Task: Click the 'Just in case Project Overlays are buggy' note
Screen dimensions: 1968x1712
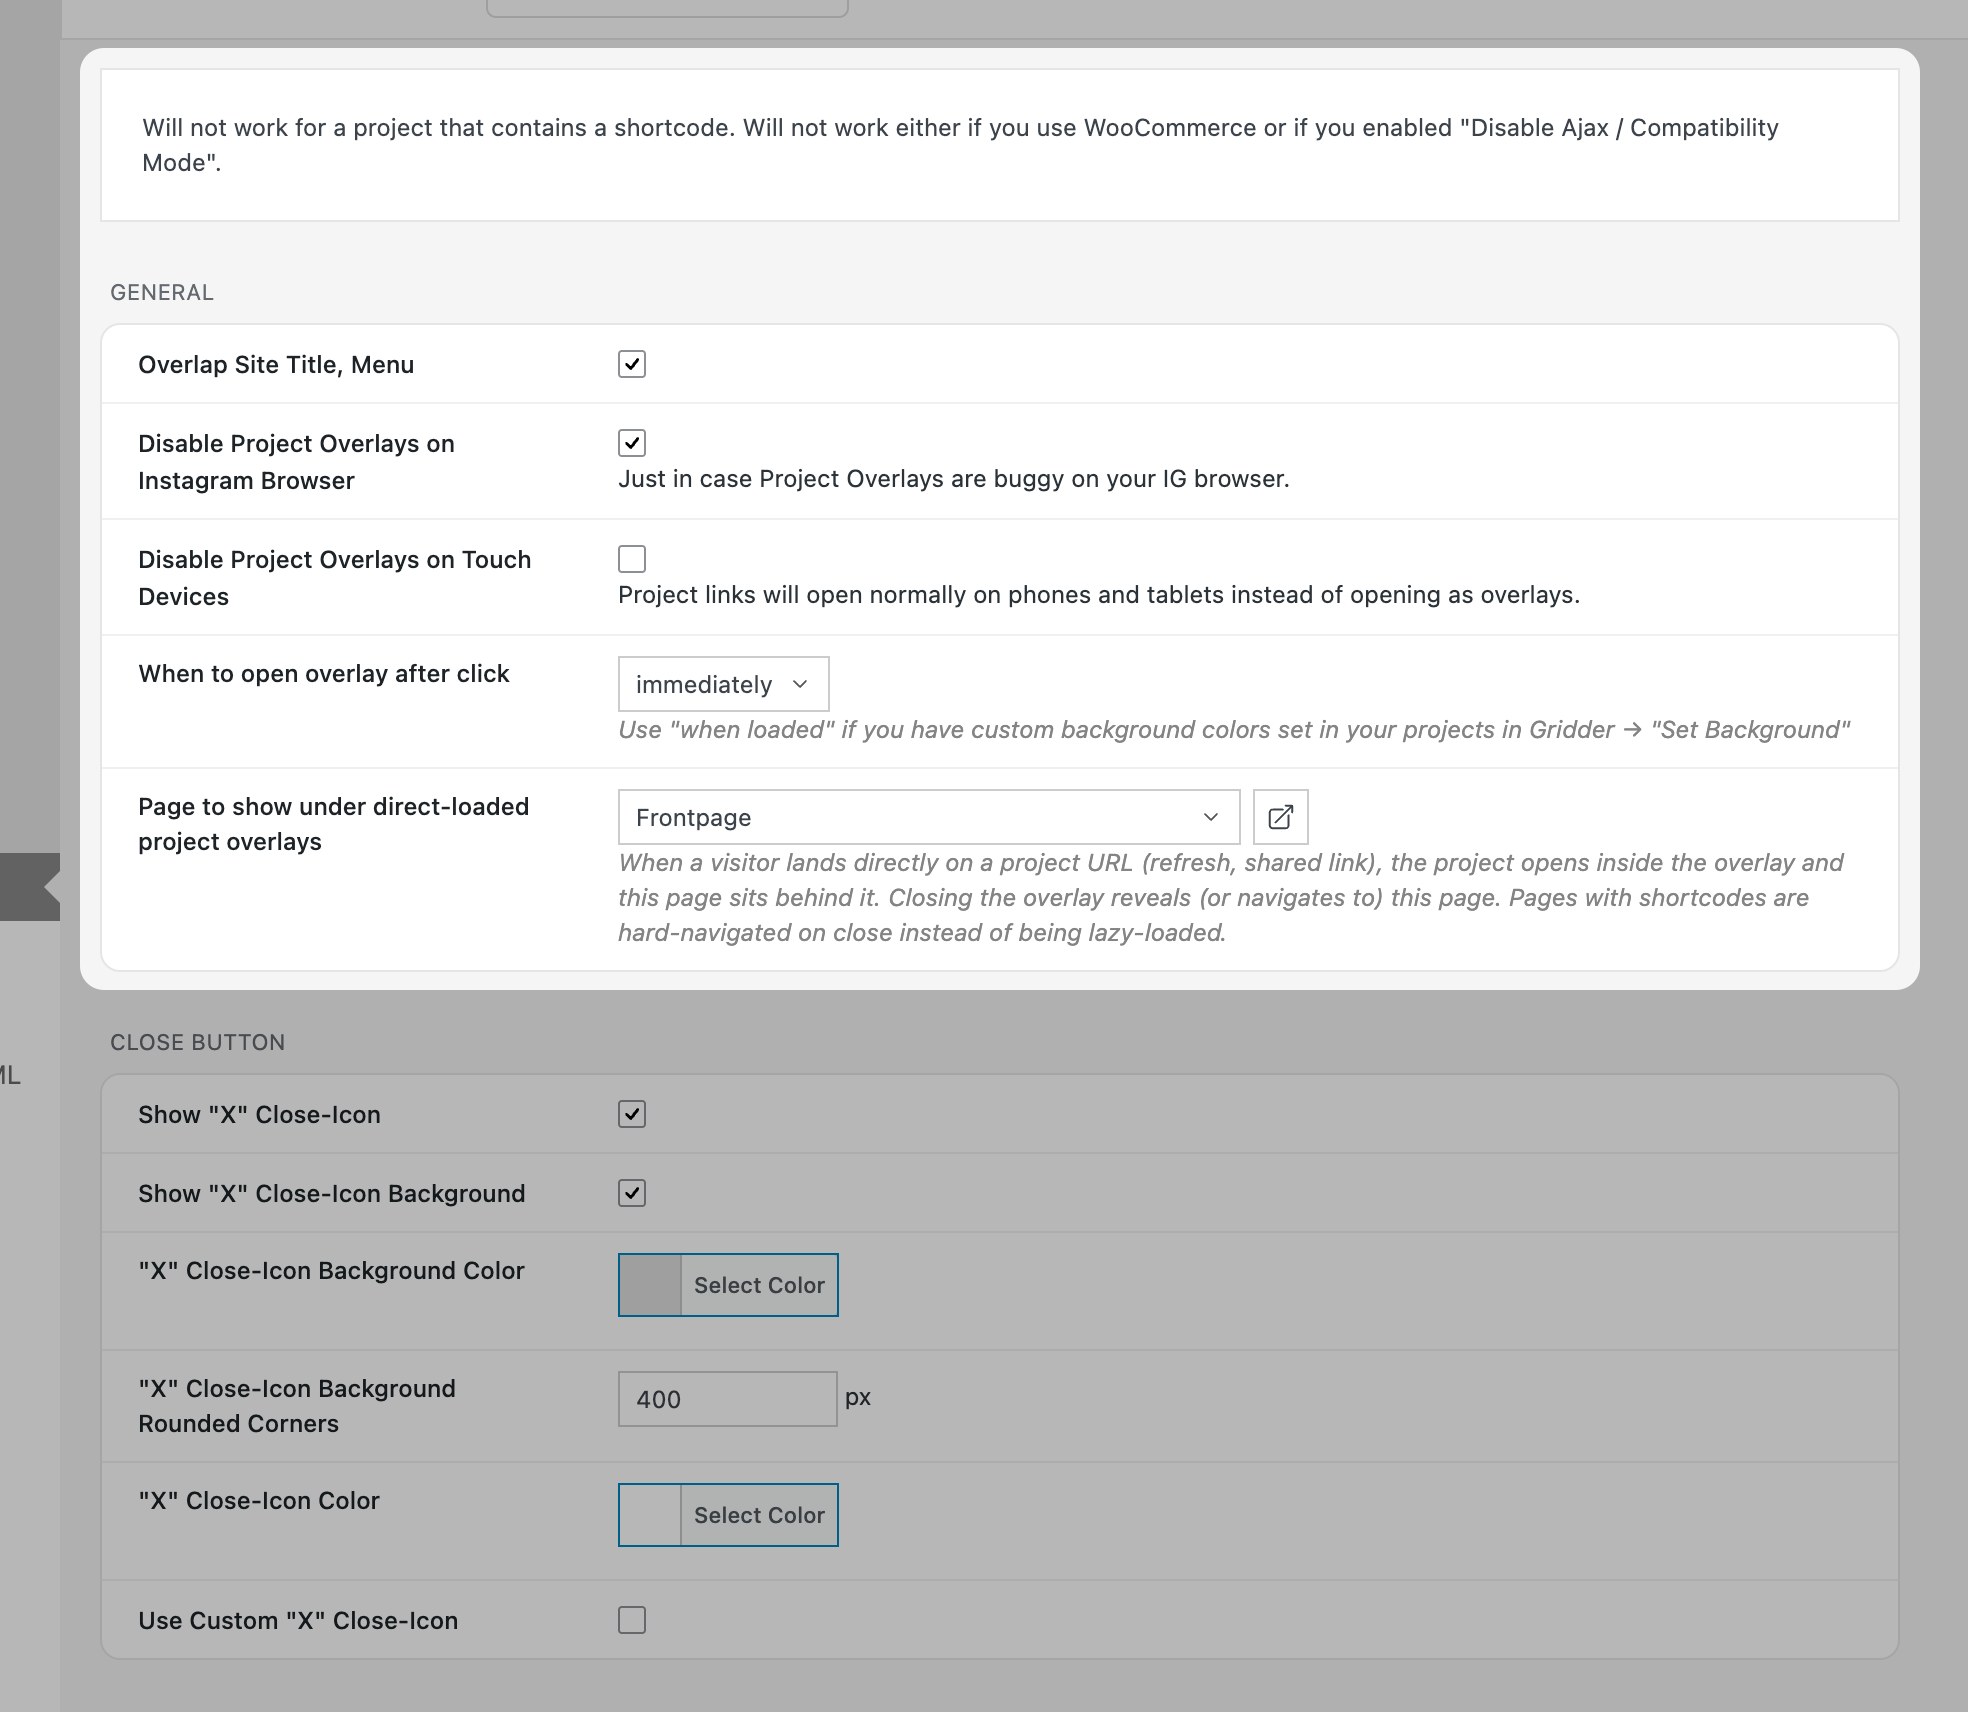Action: point(954,479)
